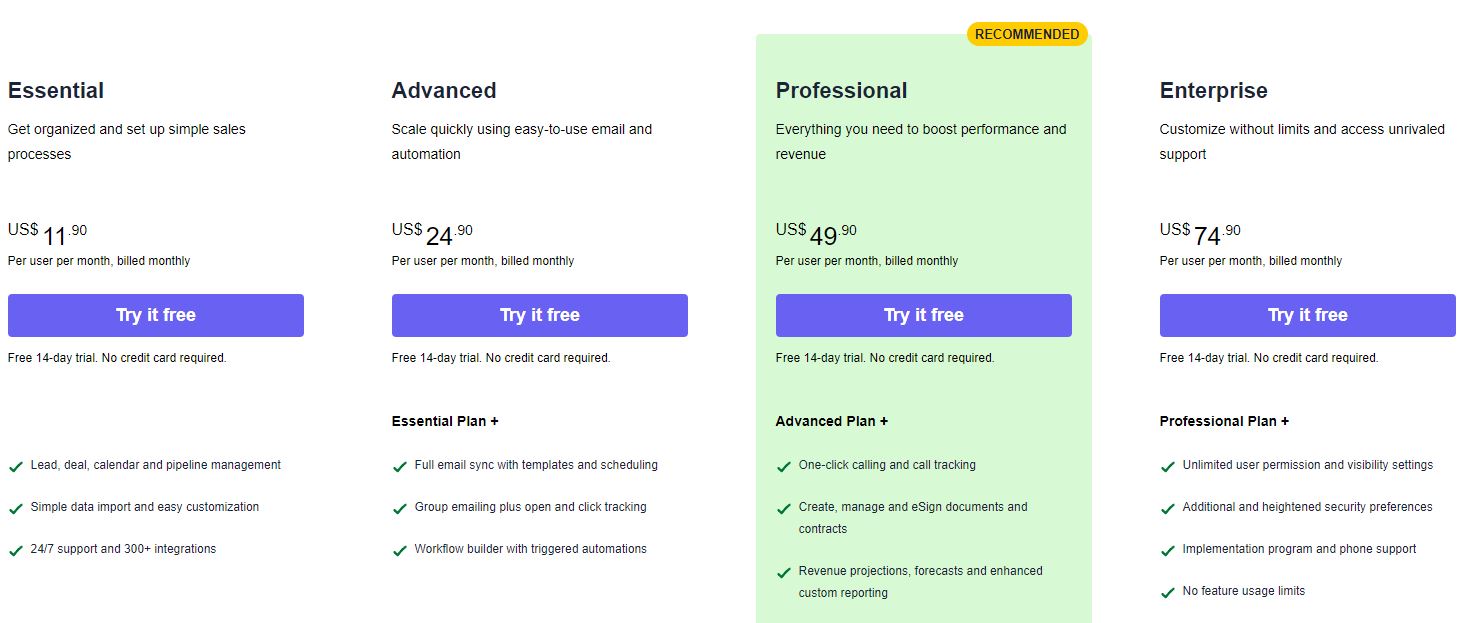Click checkmark next to Simple data import
1461x623 pixels.
pos(16,508)
